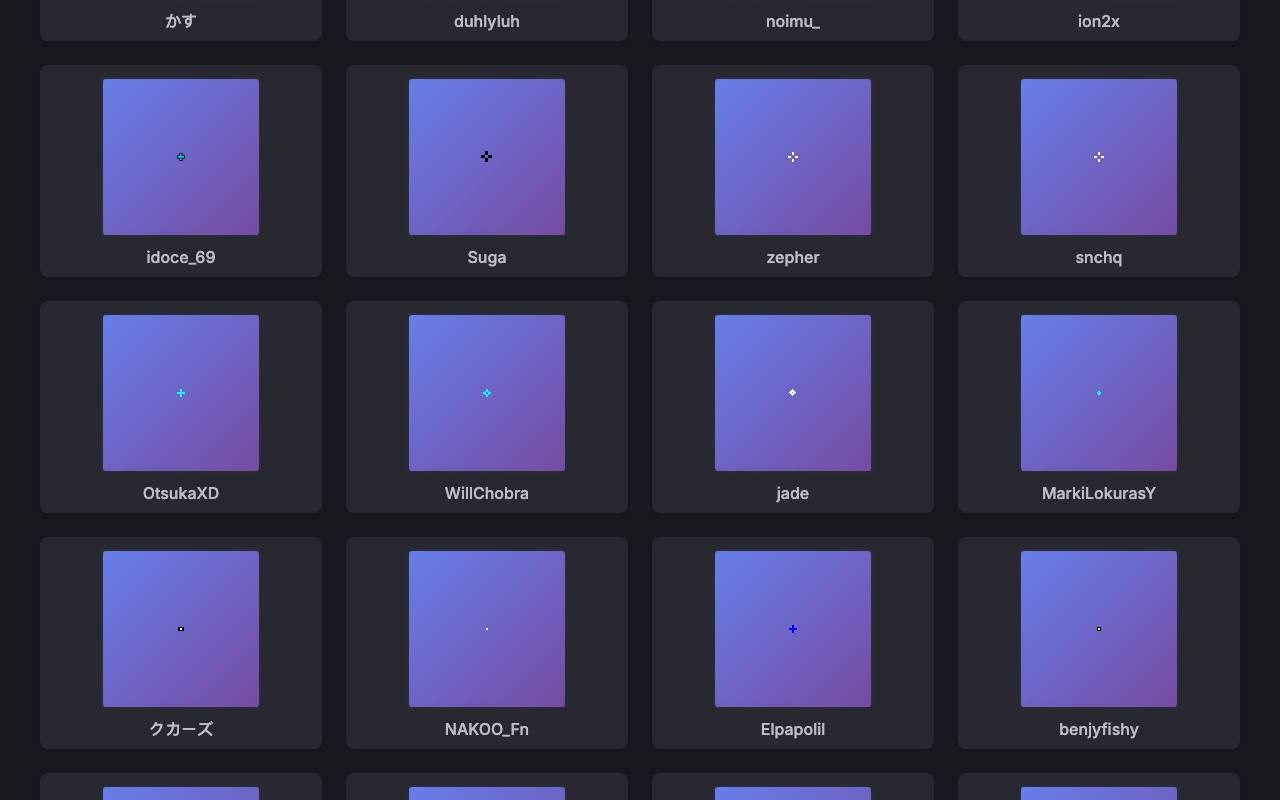Open WillChobra crosshair preview thumbnail

(x=487, y=393)
